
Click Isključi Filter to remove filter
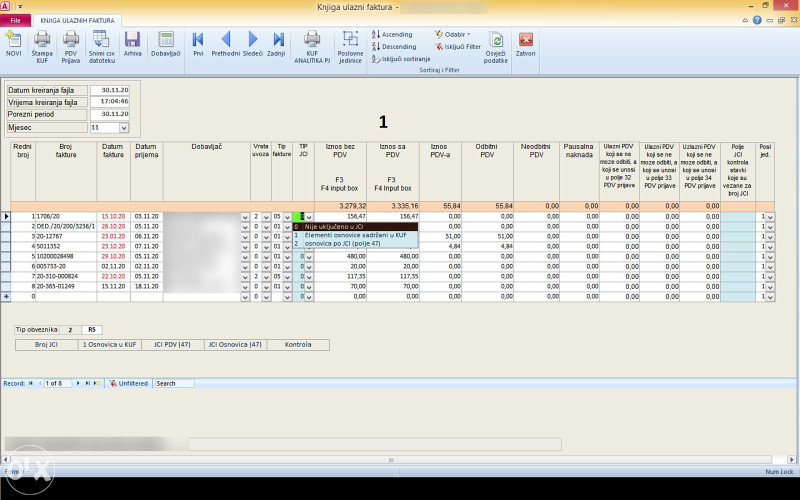(458, 46)
